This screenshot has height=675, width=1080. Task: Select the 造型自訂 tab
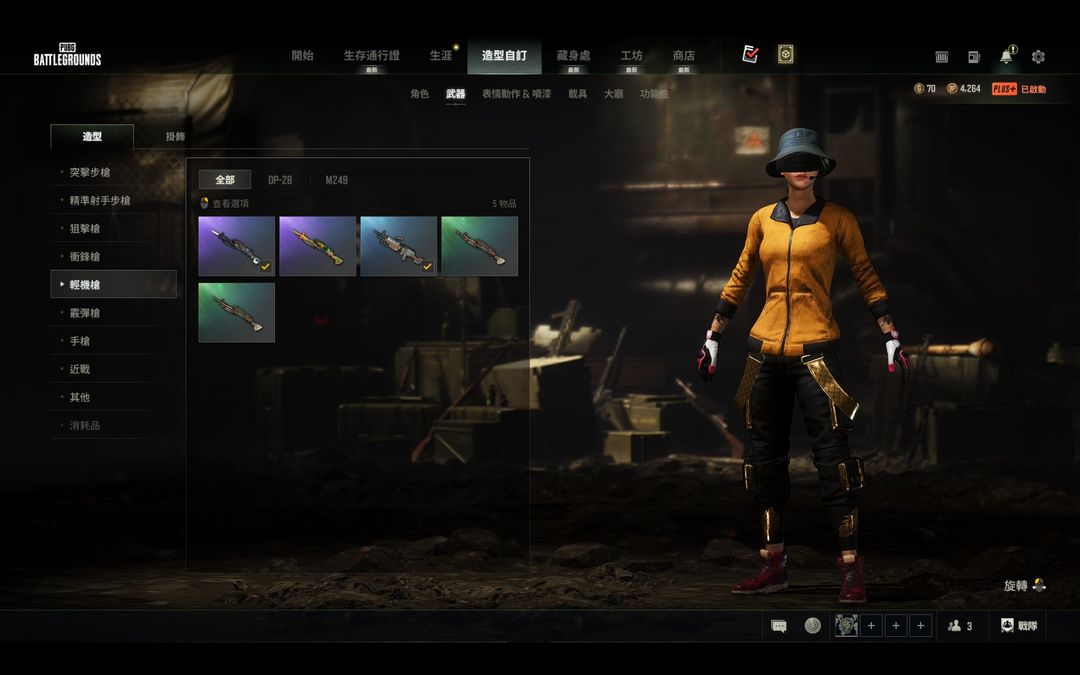pyautogui.click(x=504, y=56)
